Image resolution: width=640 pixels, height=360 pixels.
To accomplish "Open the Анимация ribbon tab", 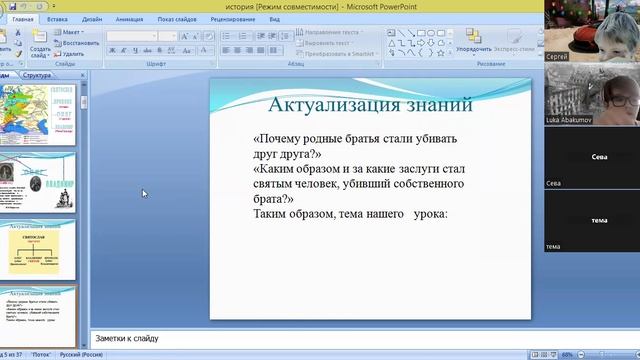I will tap(129, 19).
